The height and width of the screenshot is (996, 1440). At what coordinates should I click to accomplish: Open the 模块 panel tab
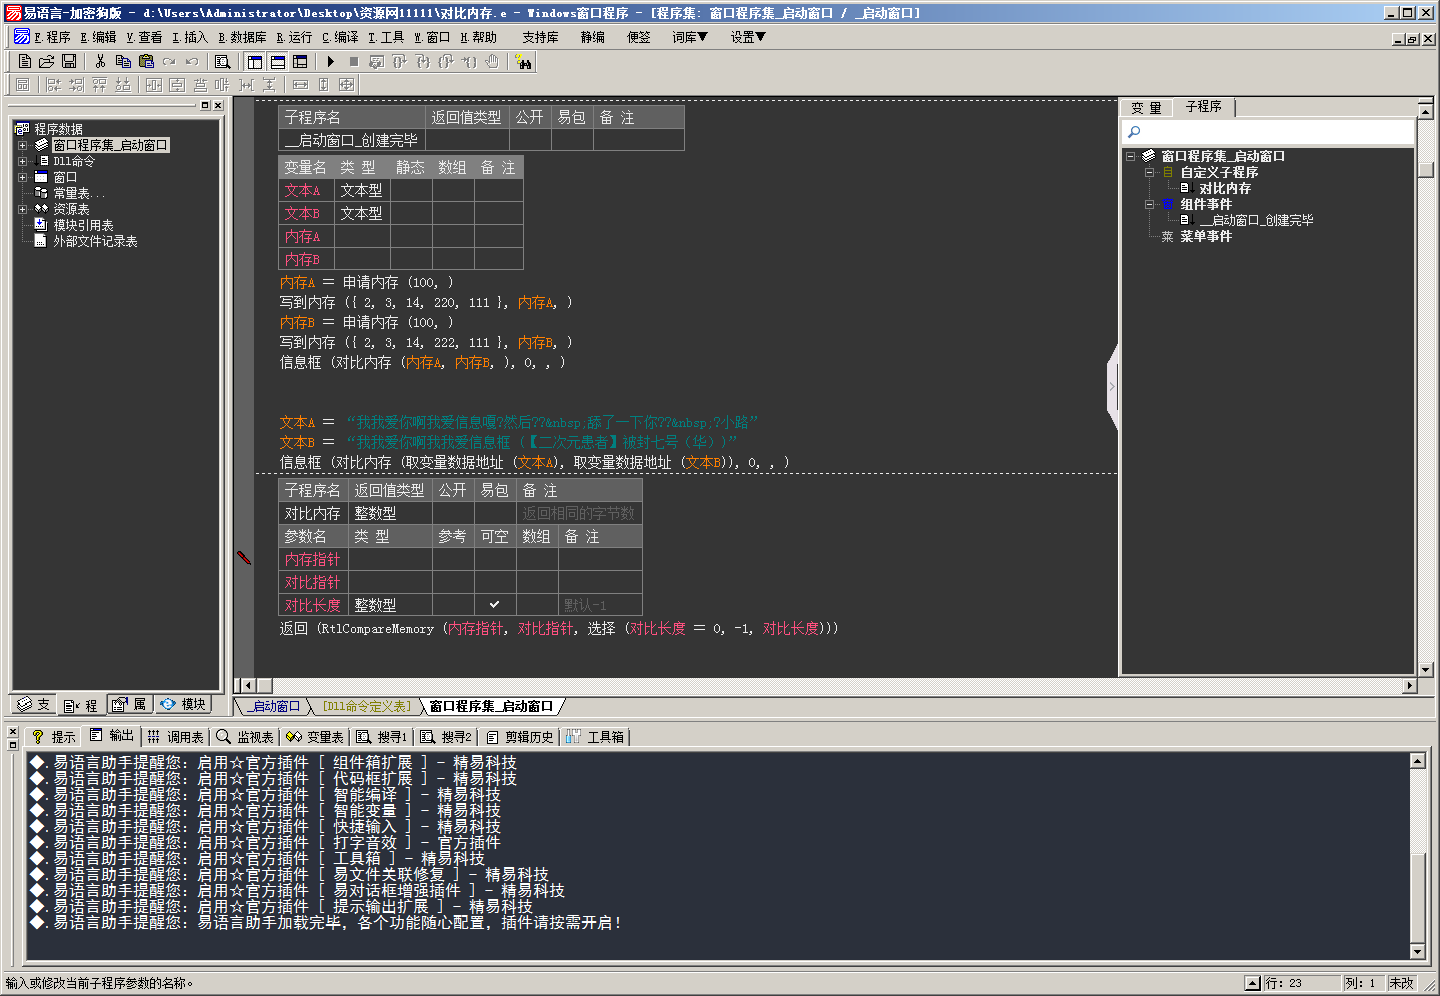point(183,704)
